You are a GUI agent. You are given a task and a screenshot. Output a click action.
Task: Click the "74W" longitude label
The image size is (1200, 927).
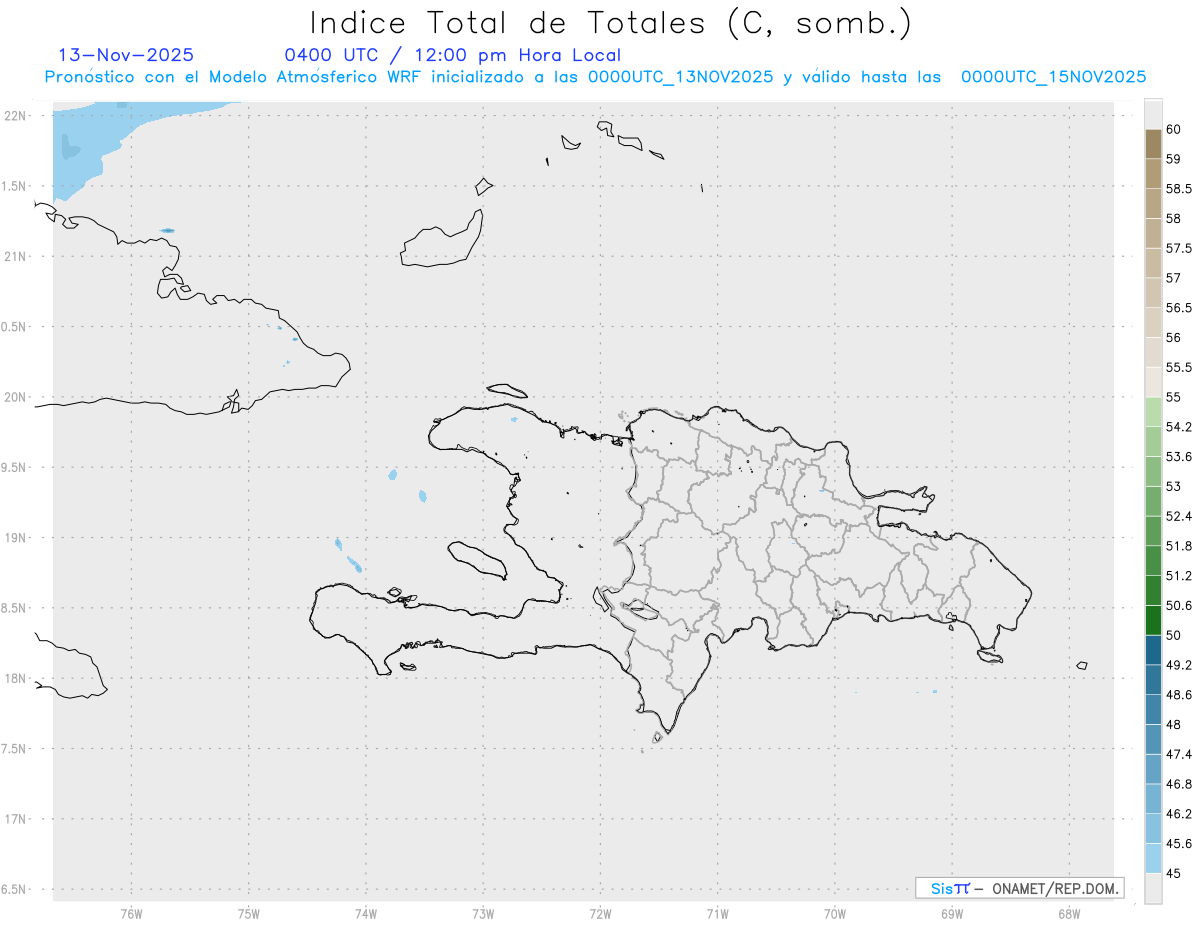pos(366,913)
